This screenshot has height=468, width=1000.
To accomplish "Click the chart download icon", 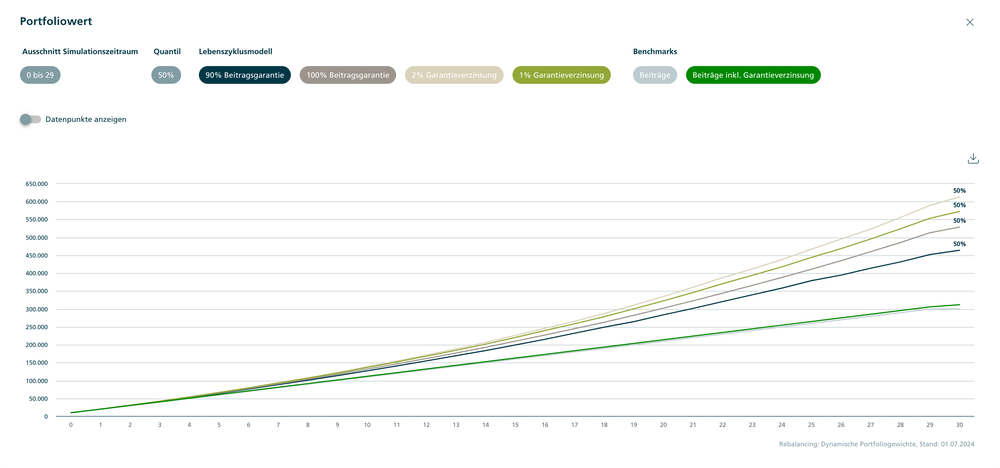I will [x=973, y=159].
